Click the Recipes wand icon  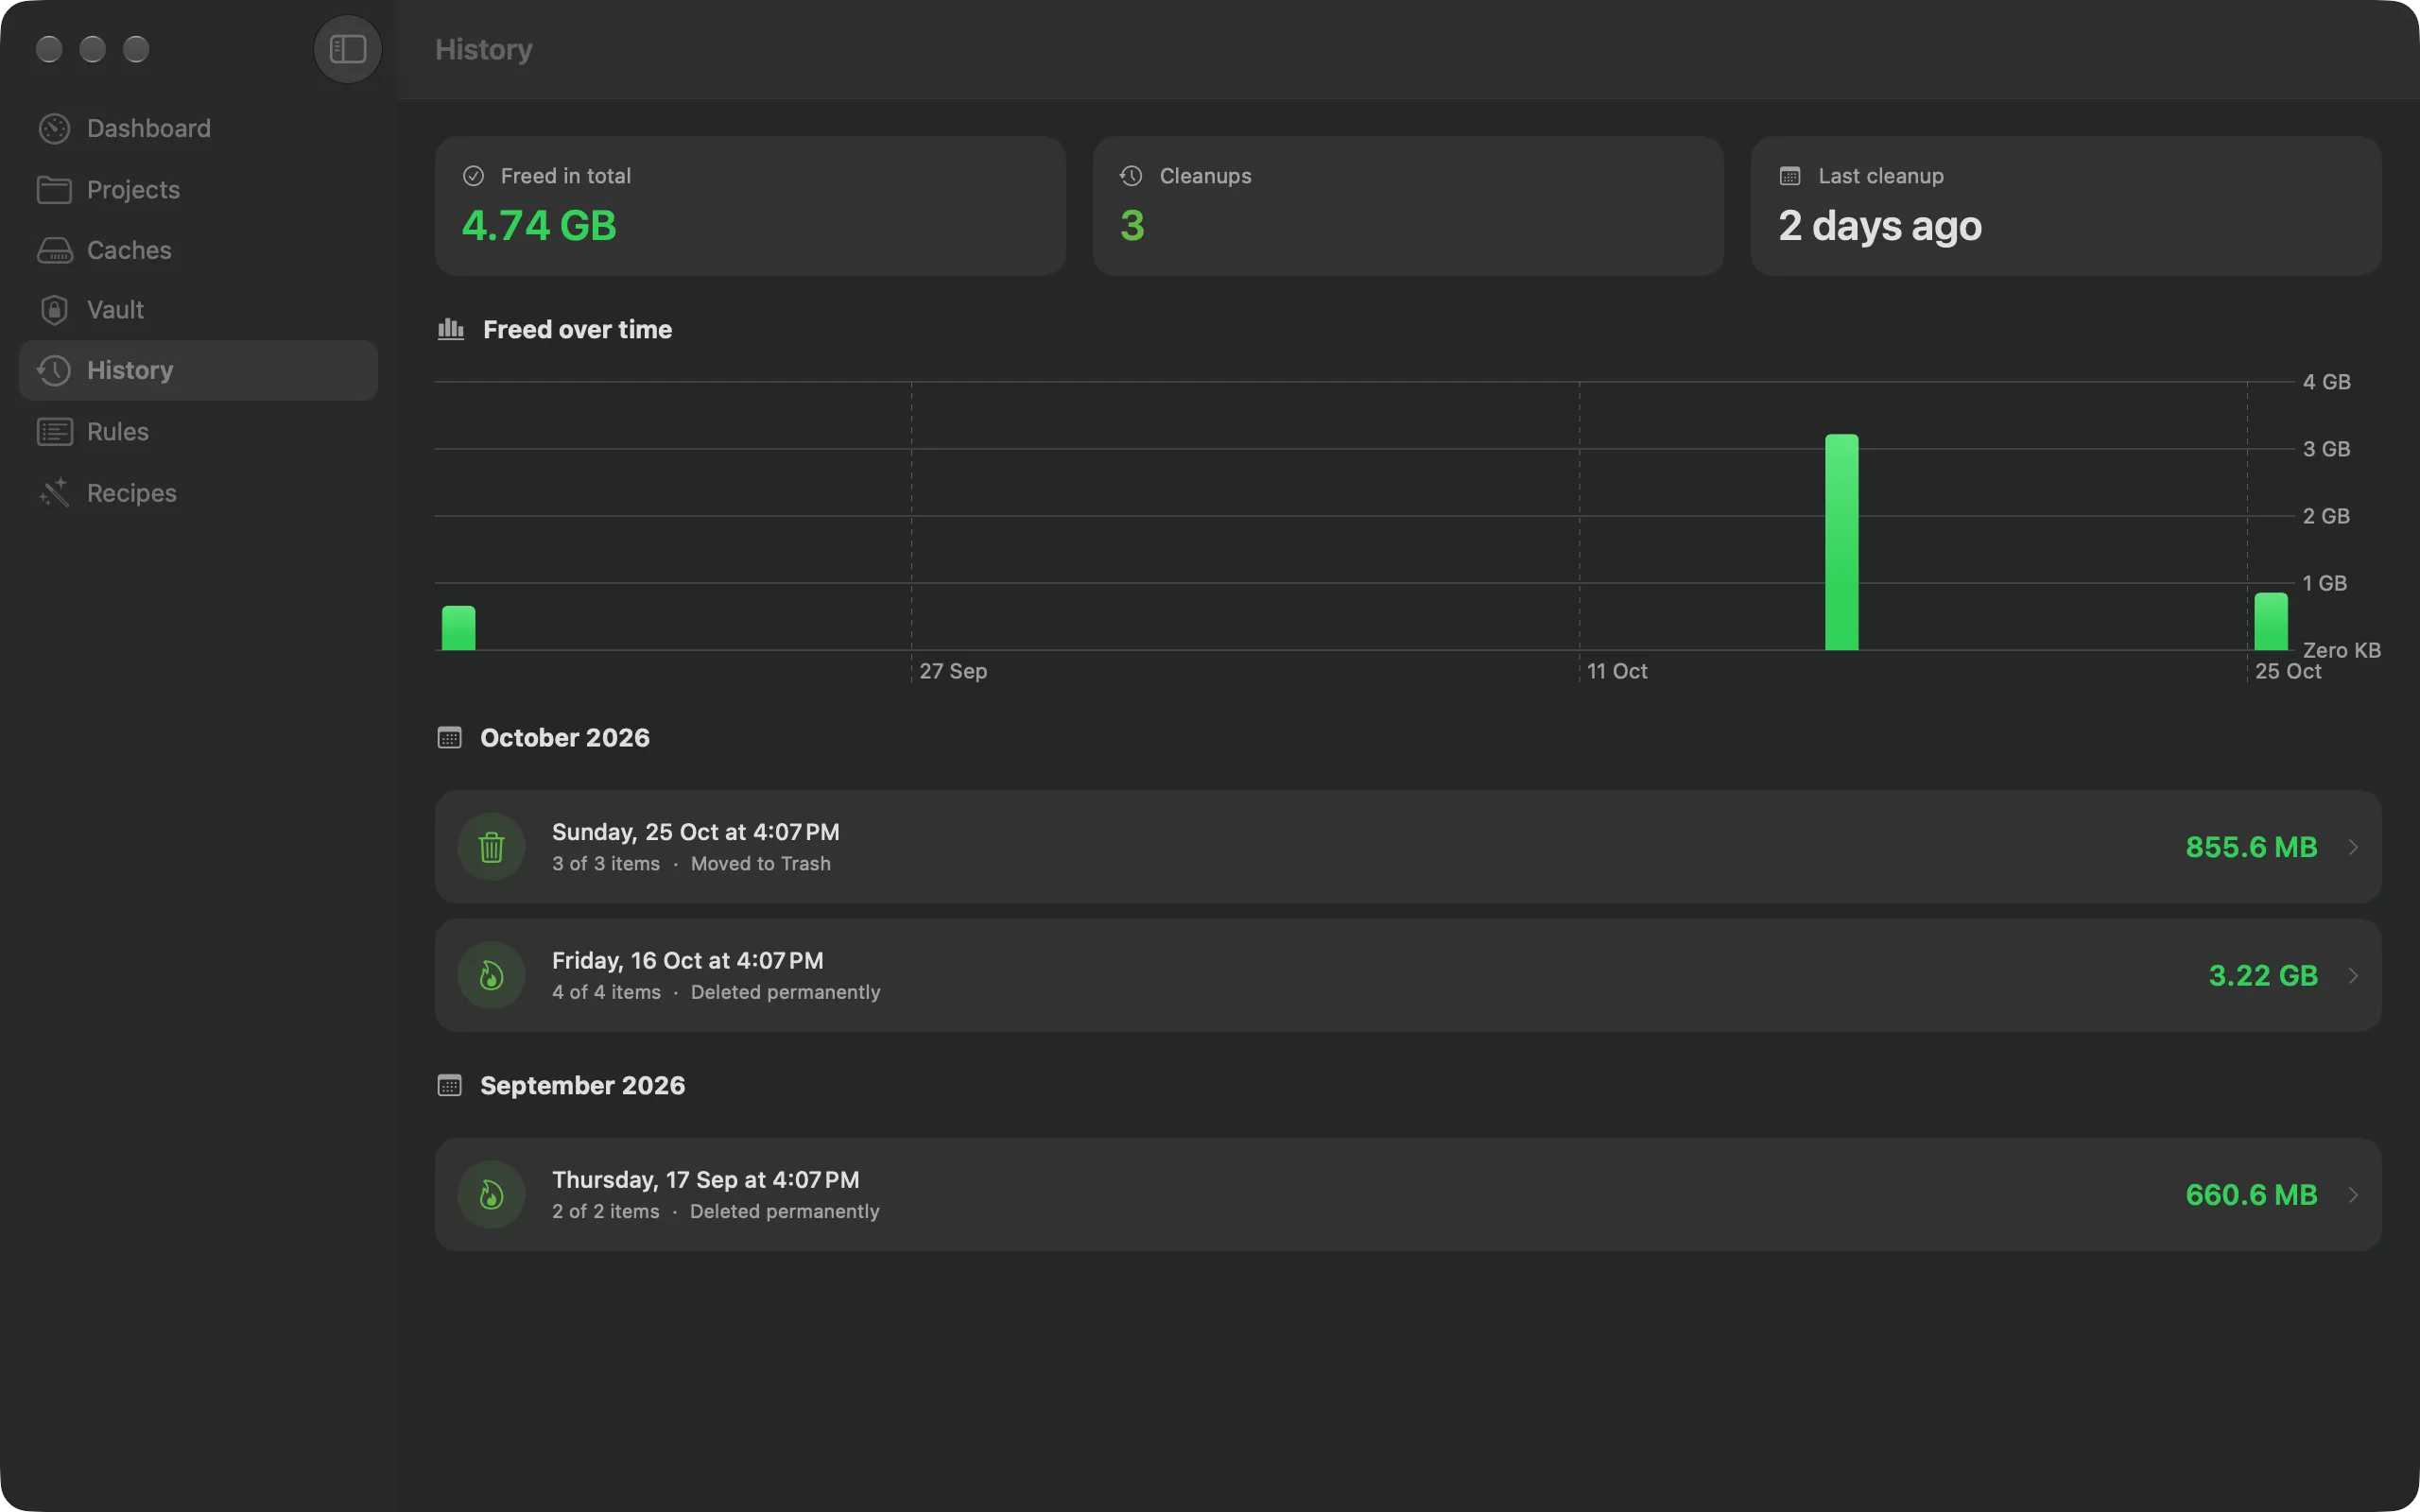[x=54, y=493]
